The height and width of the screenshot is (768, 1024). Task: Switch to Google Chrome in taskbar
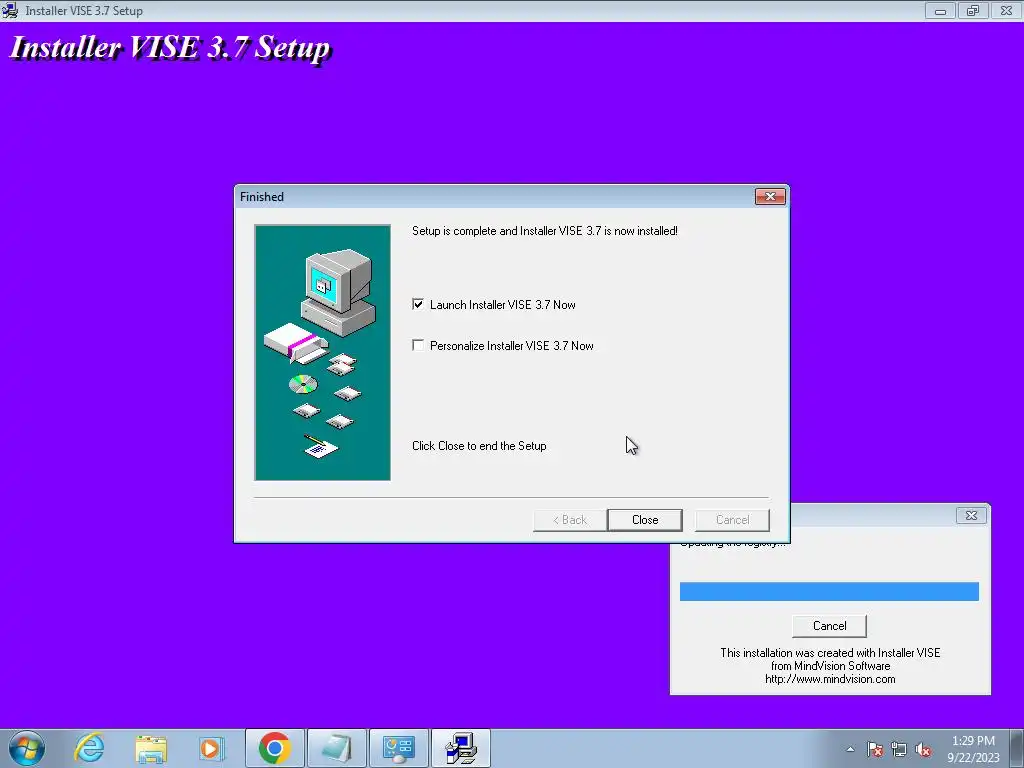275,748
